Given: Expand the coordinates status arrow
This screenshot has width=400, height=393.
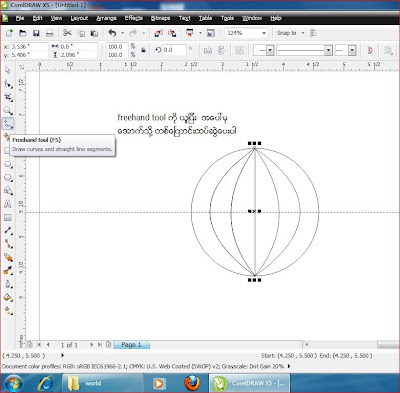Looking at the screenshot, I should click(62, 355).
